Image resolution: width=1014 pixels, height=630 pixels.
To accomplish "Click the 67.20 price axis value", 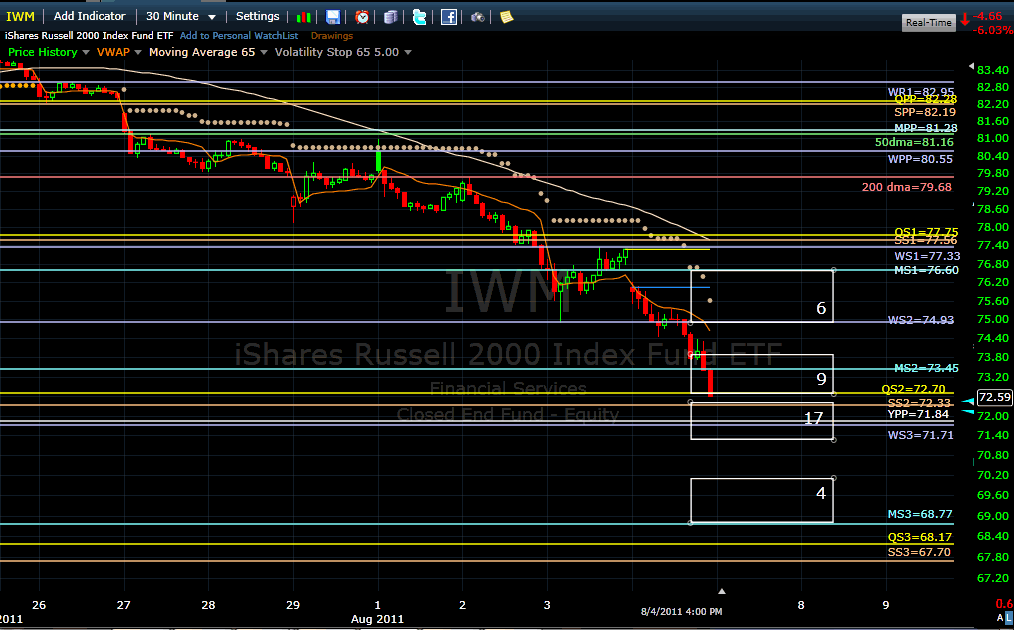I will click(x=993, y=578).
